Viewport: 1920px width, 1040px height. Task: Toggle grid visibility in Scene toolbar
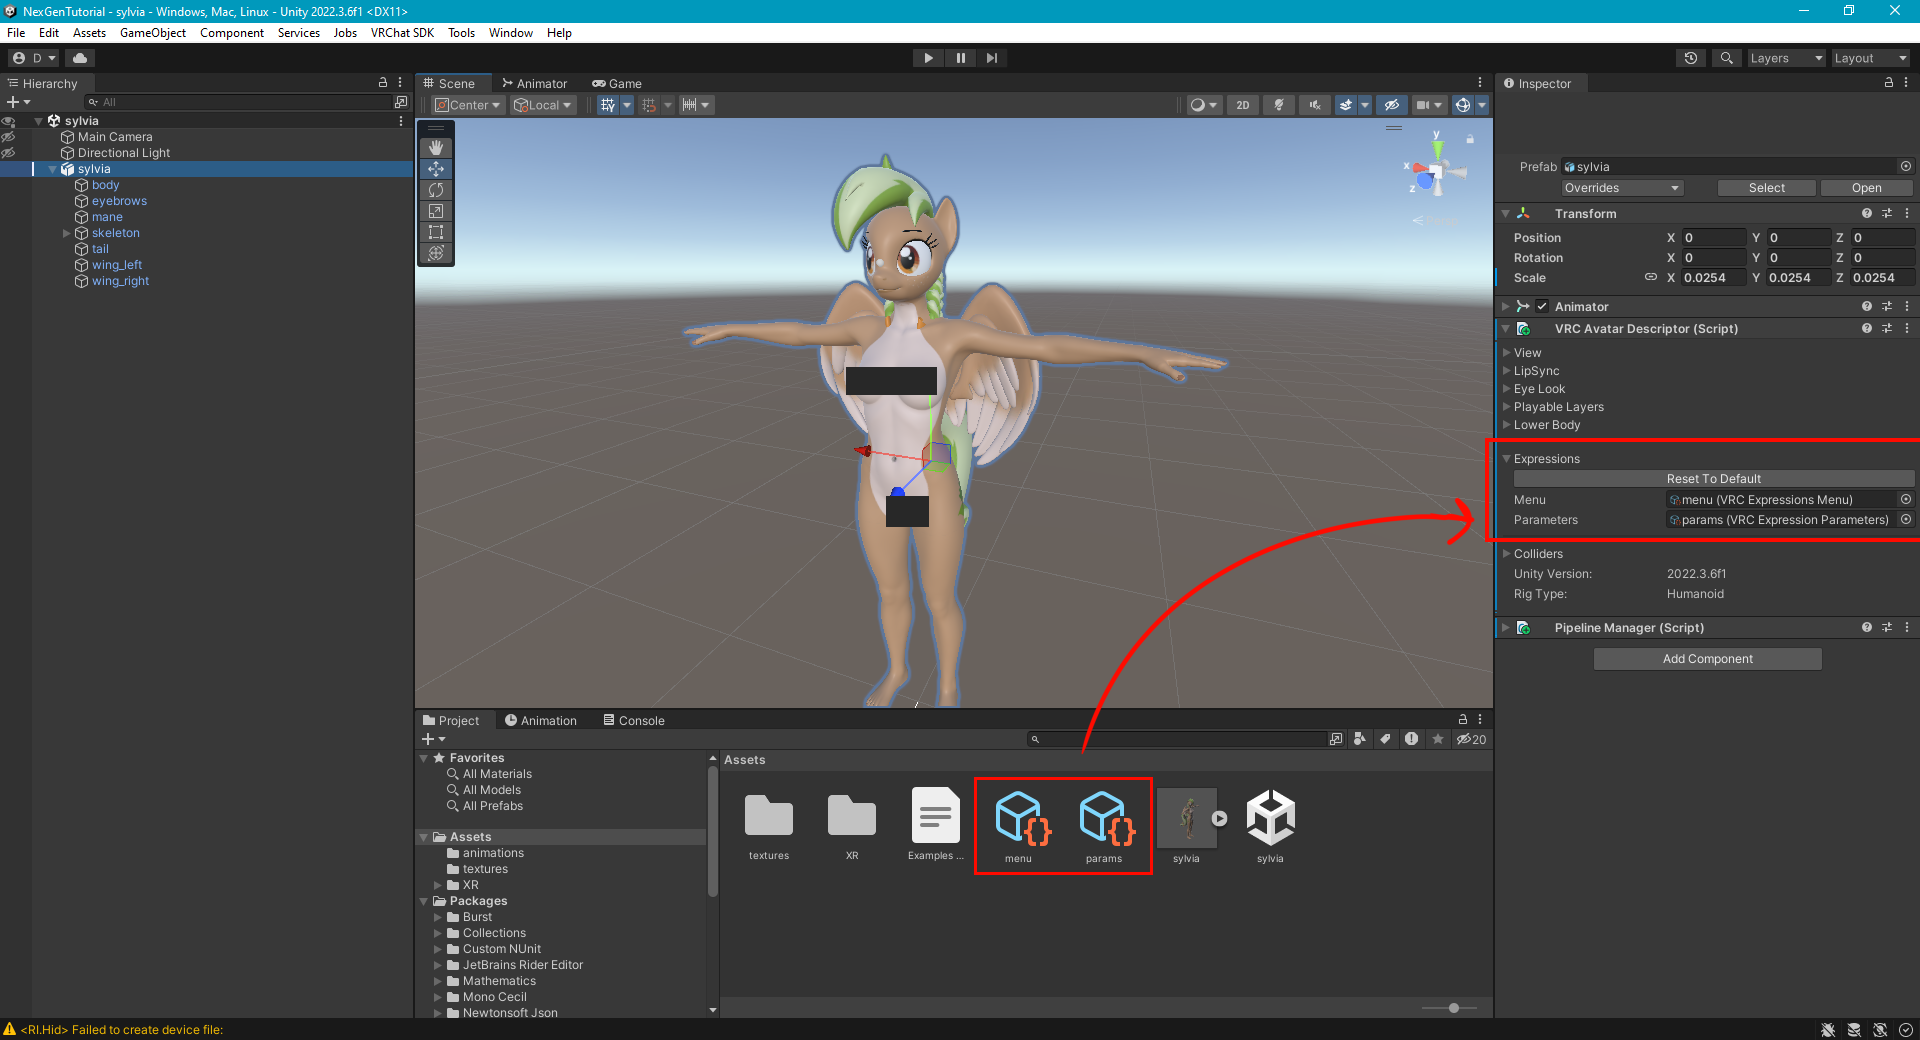608,105
